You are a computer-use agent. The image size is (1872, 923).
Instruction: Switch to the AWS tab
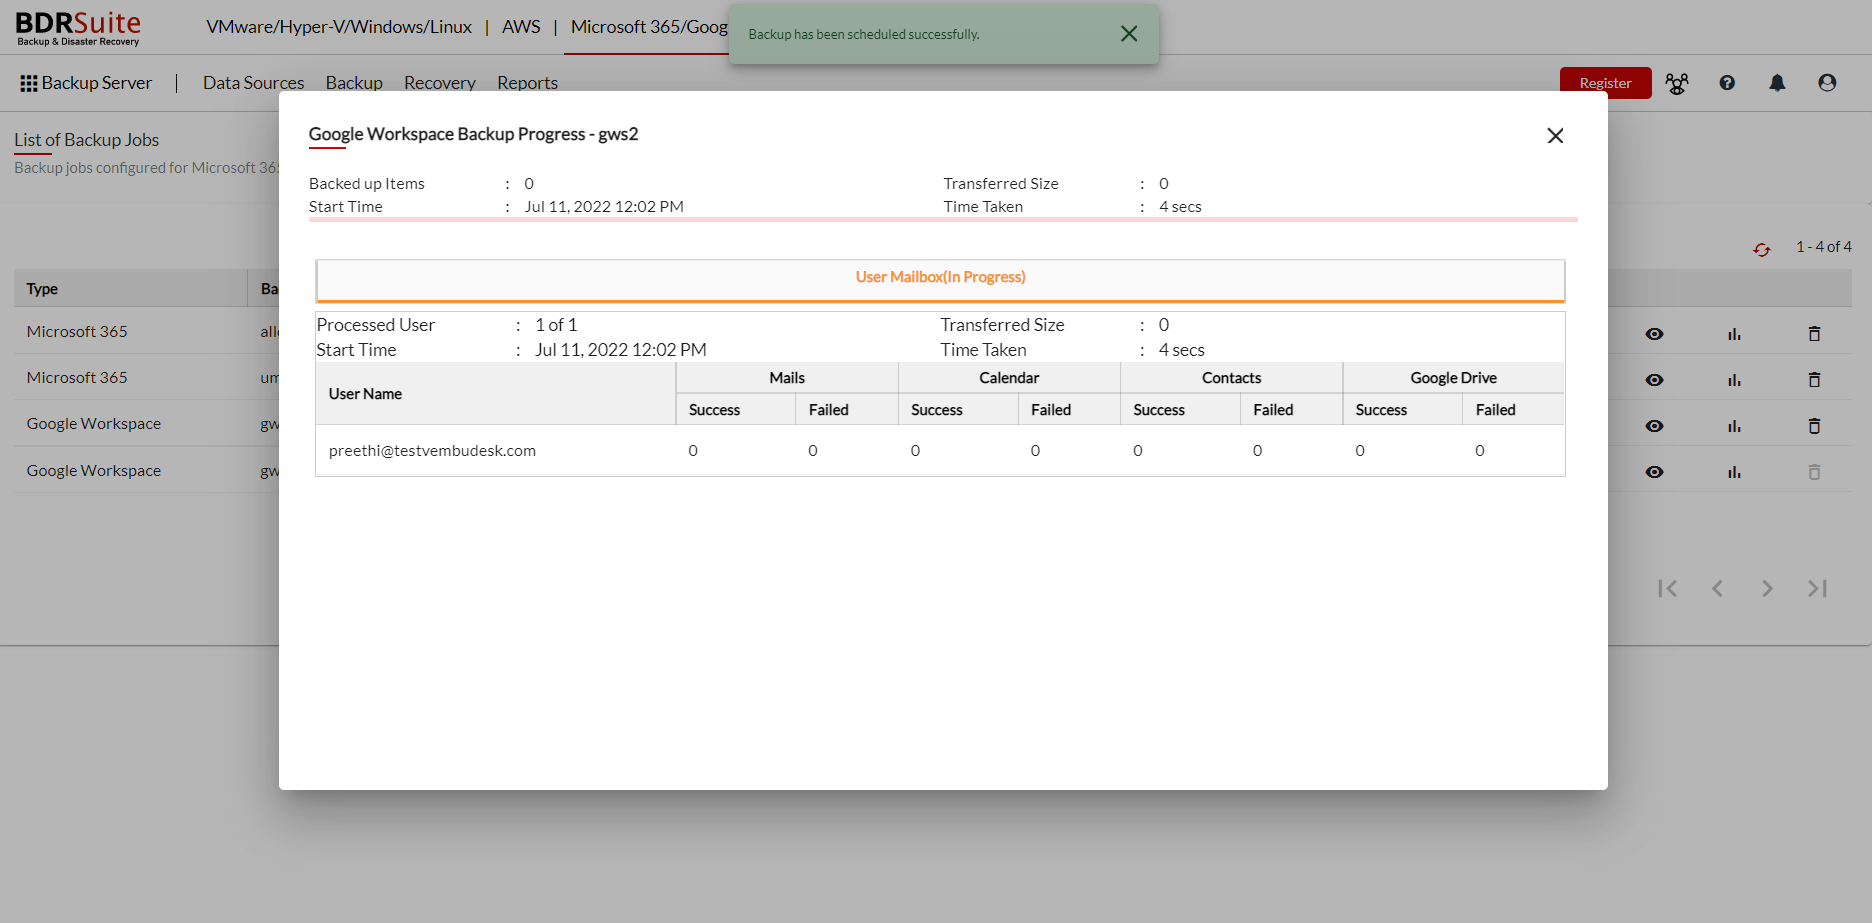[521, 27]
